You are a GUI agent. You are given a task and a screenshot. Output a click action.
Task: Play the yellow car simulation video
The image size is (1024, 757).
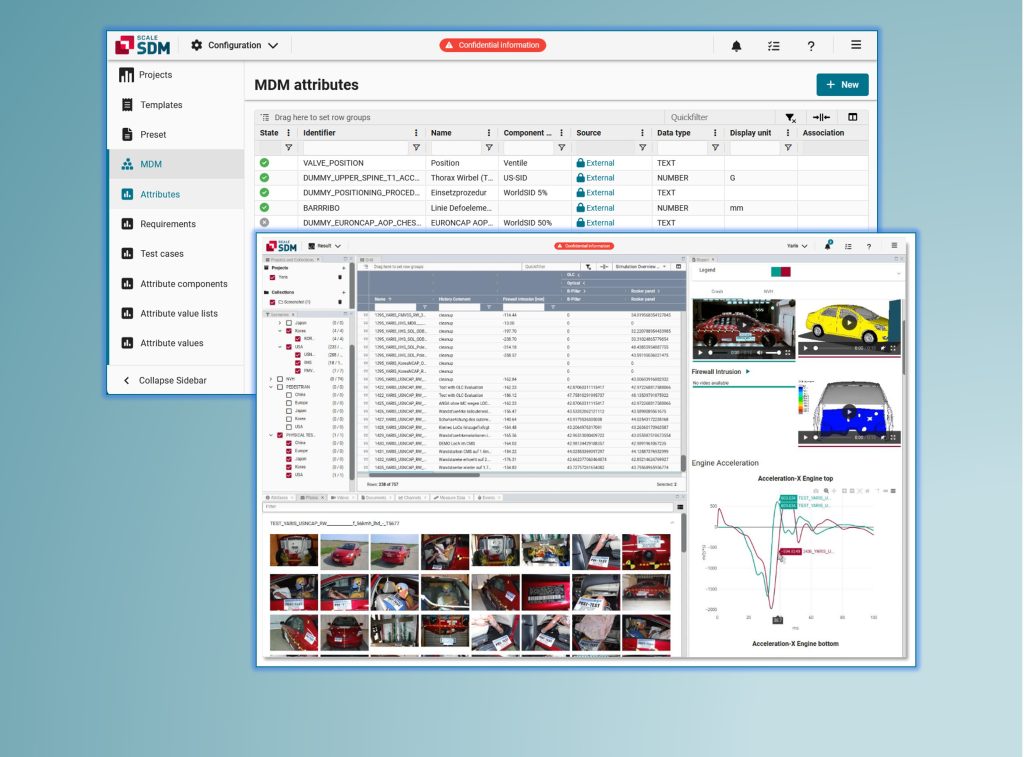(x=849, y=323)
